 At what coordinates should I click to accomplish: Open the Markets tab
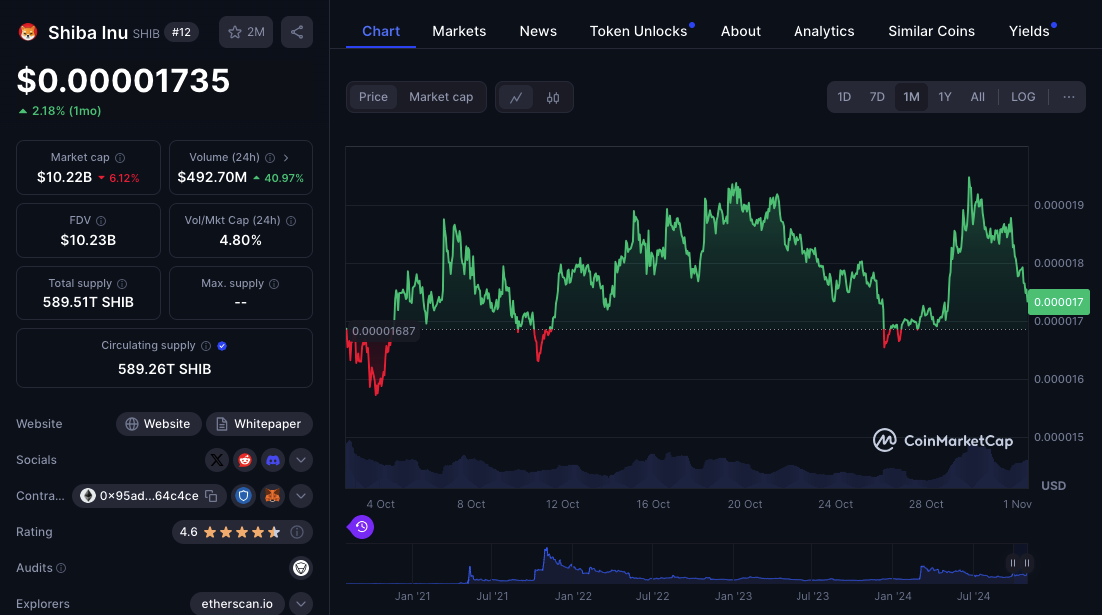click(x=459, y=32)
